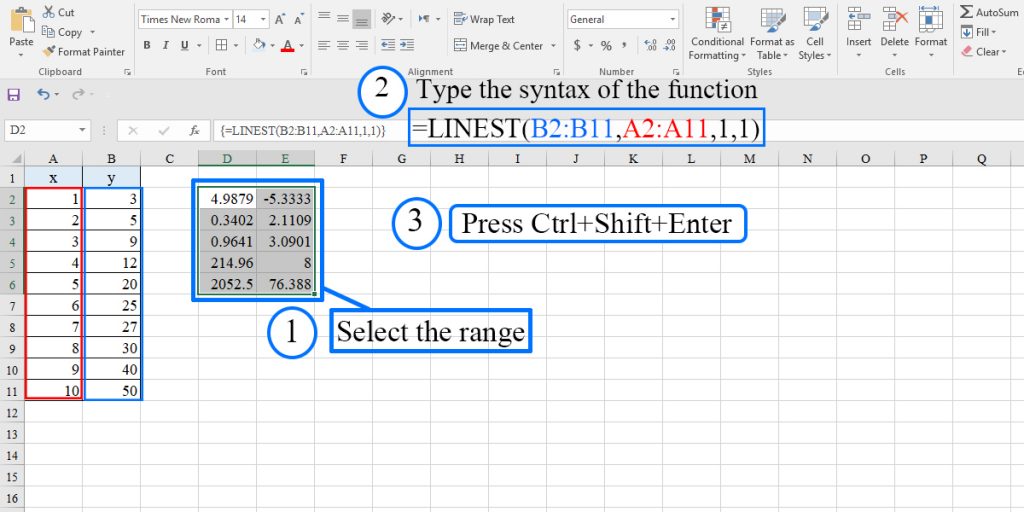Open the Fill menu

point(979,32)
